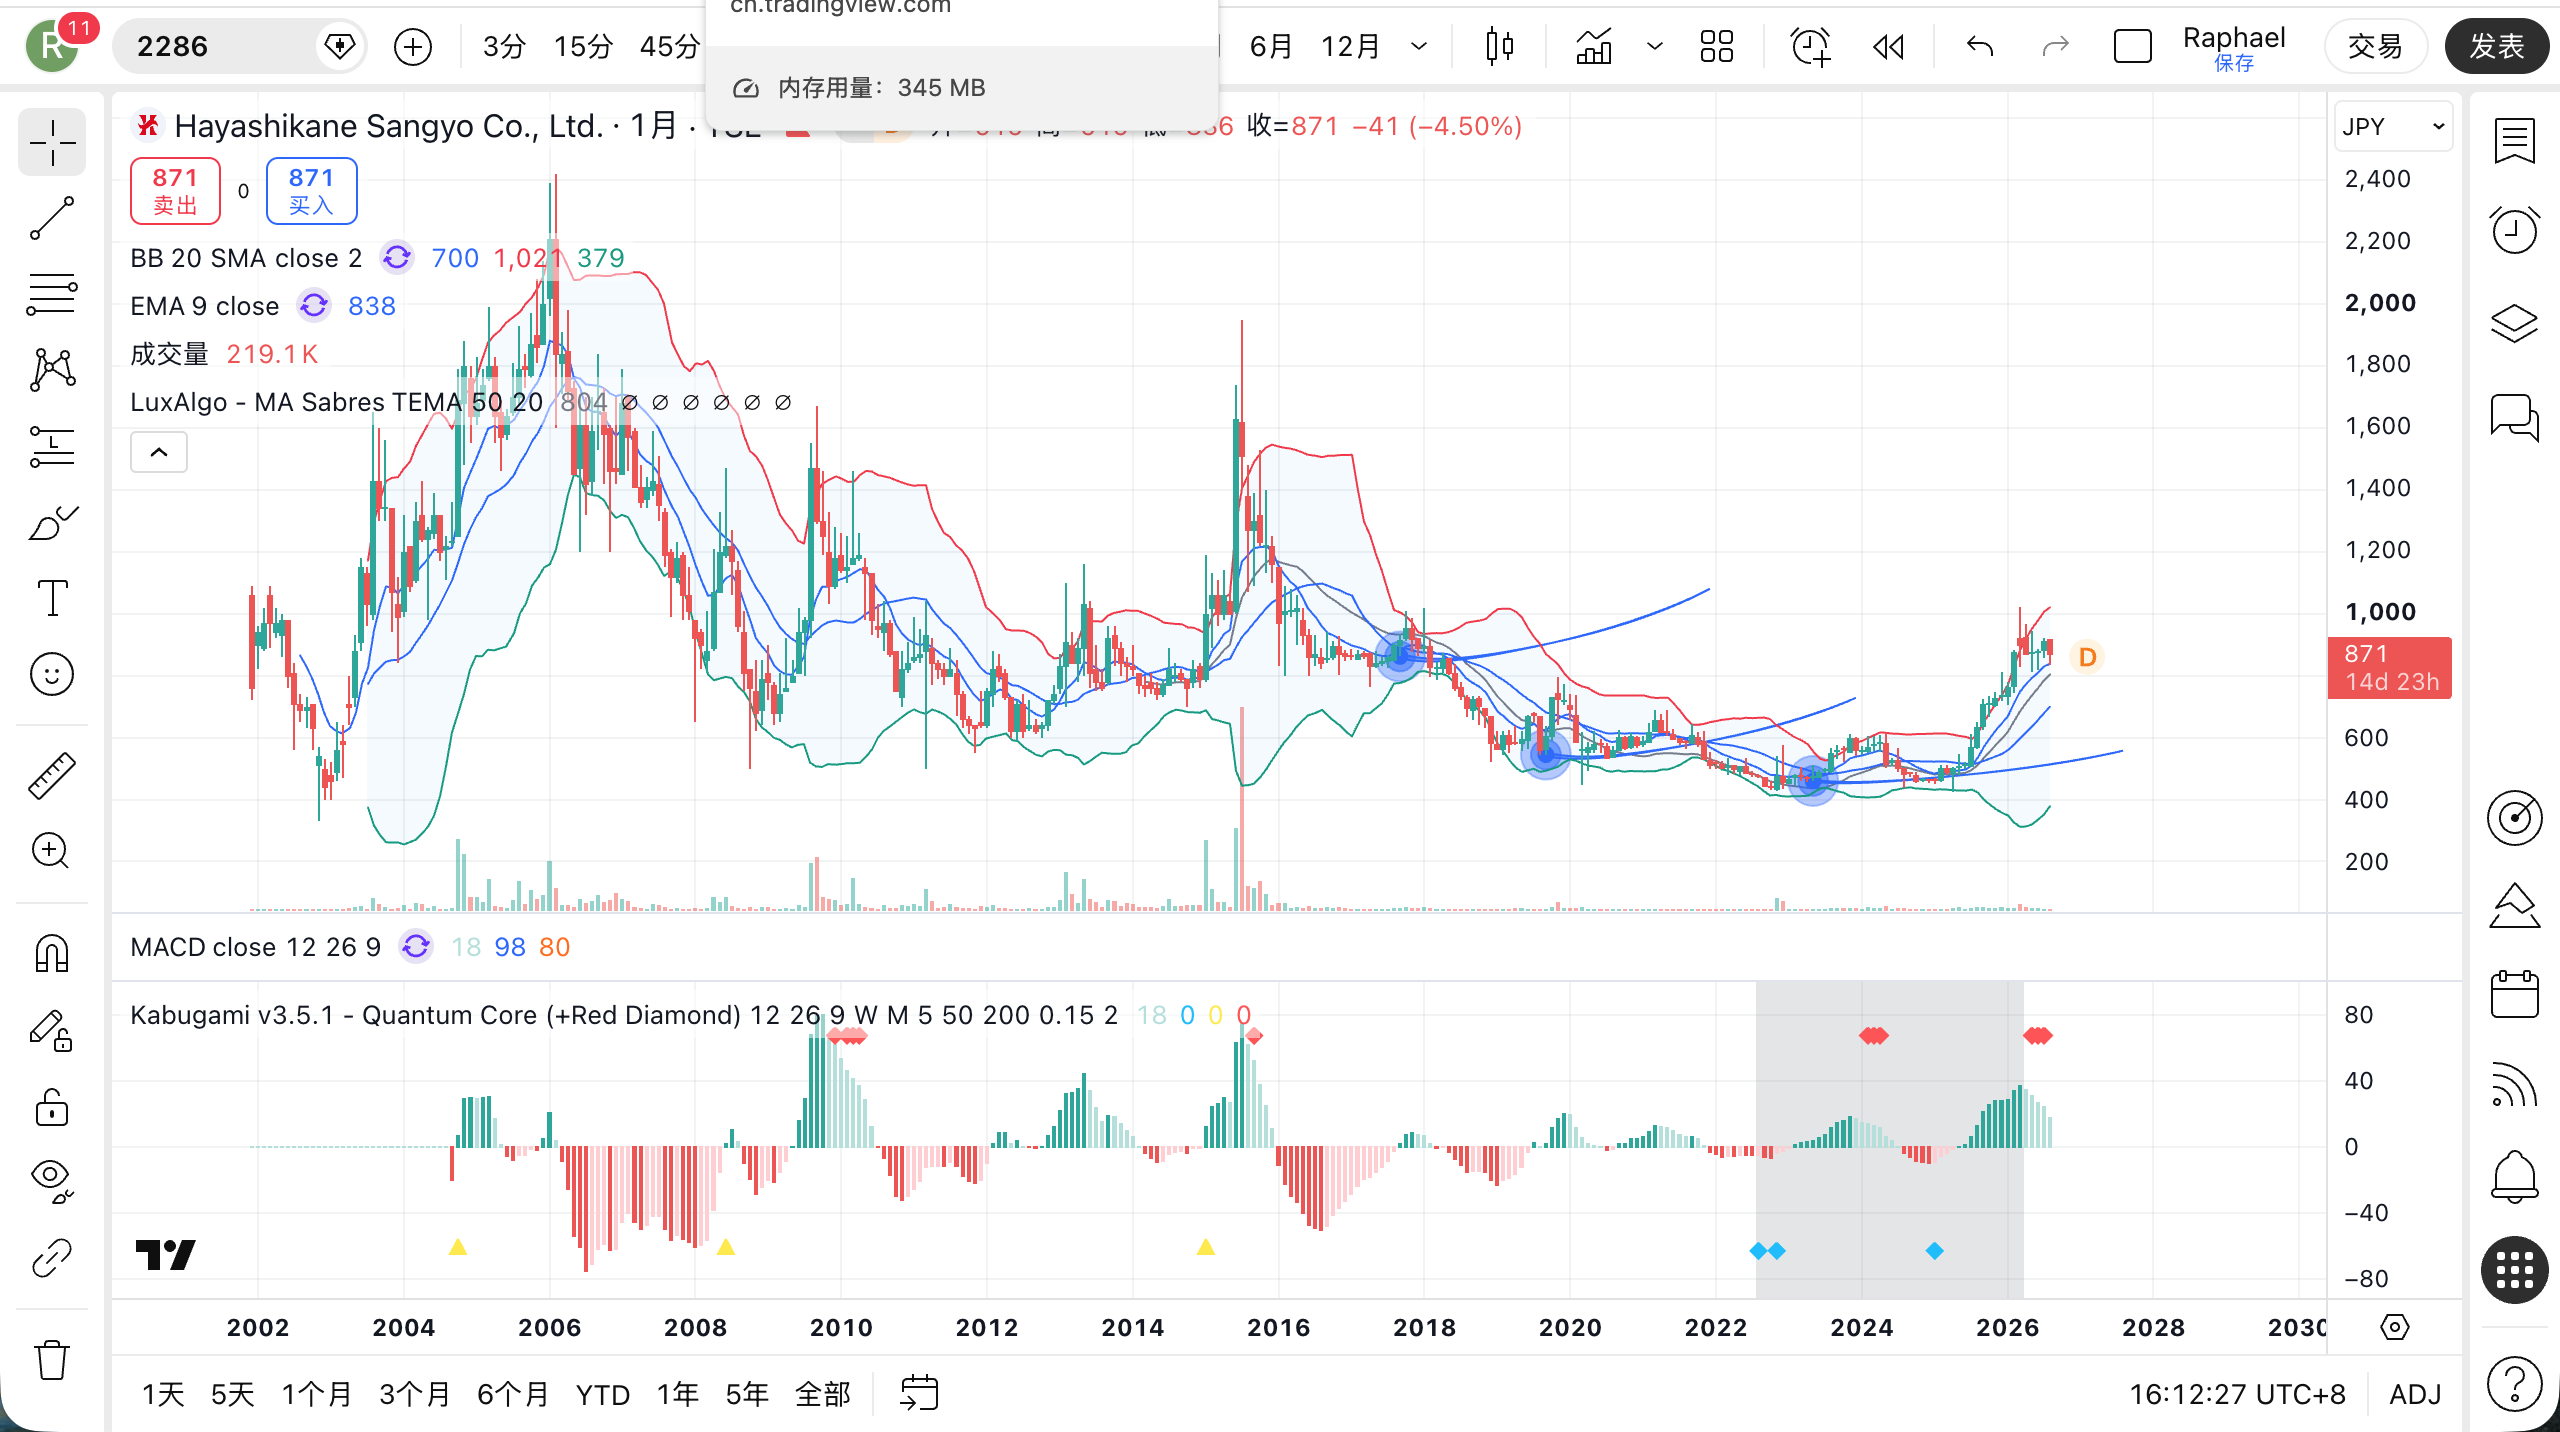This screenshot has width=2560, height=1432.
Task: Open the time axis settings gear
Action: (x=2395, y=1327)
